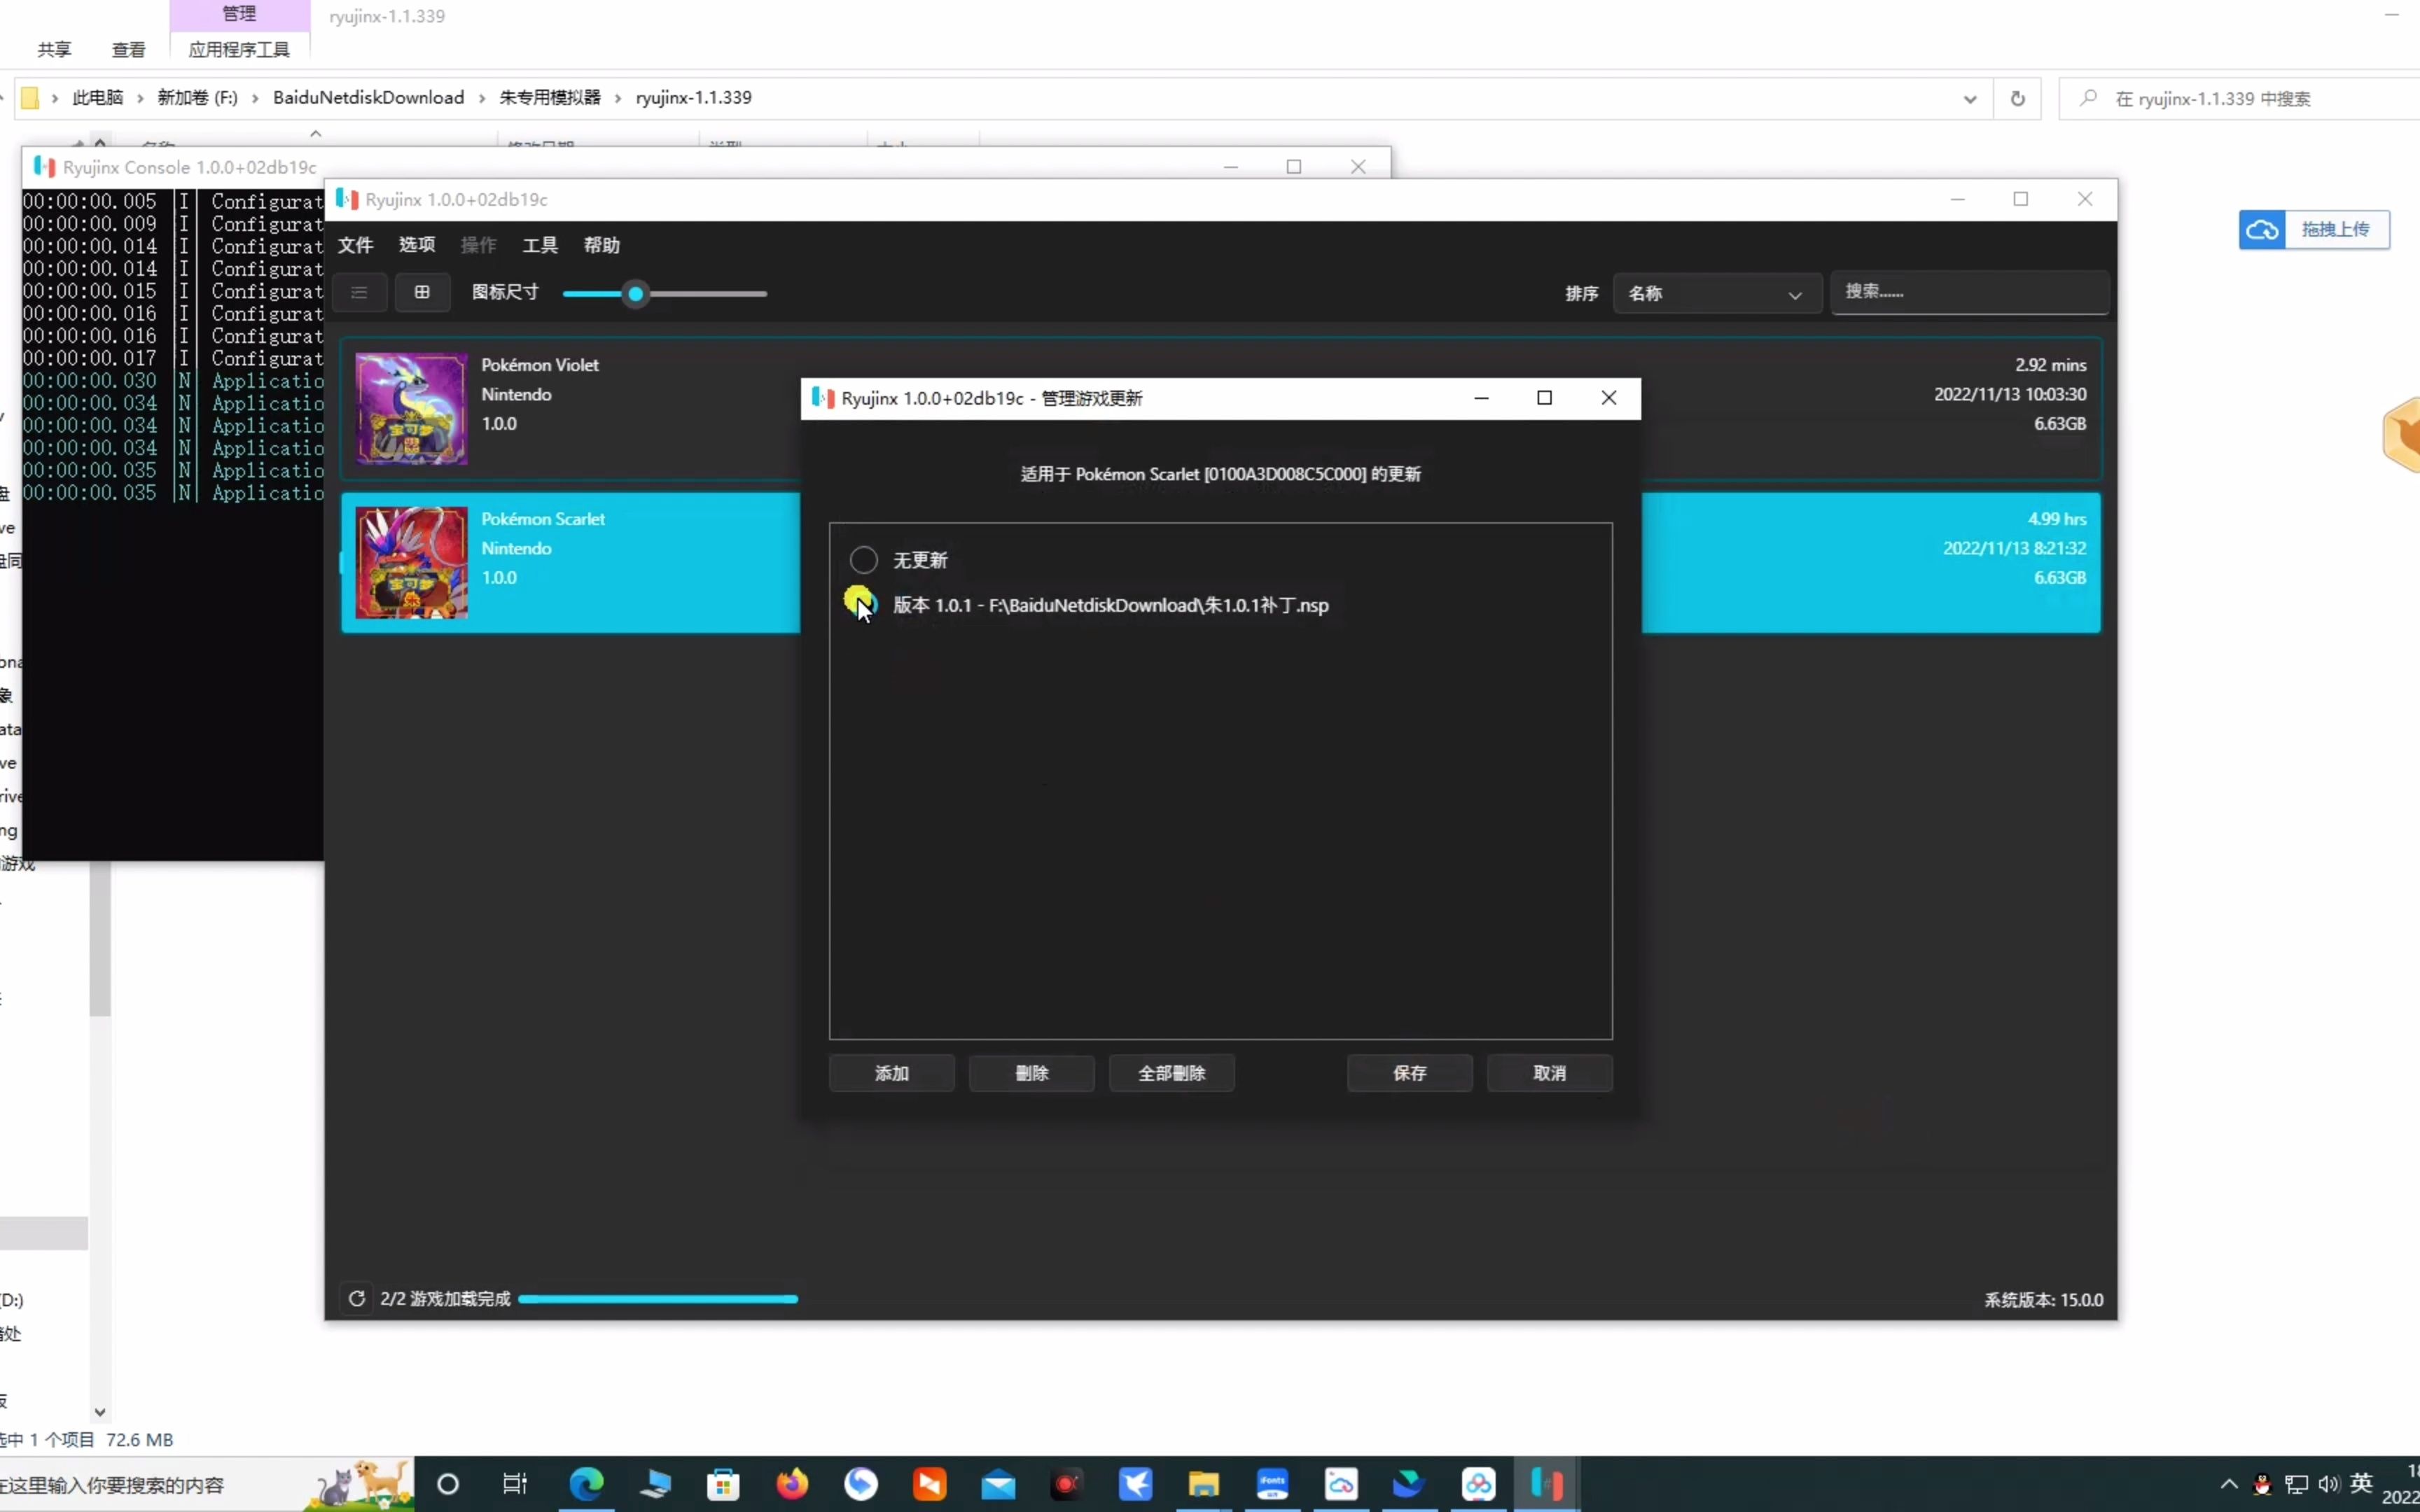The width and height of the screenshot is (2420, 1512).
Task: Open the 操作 menu in Ryujinx
Action: coord(478,245)
